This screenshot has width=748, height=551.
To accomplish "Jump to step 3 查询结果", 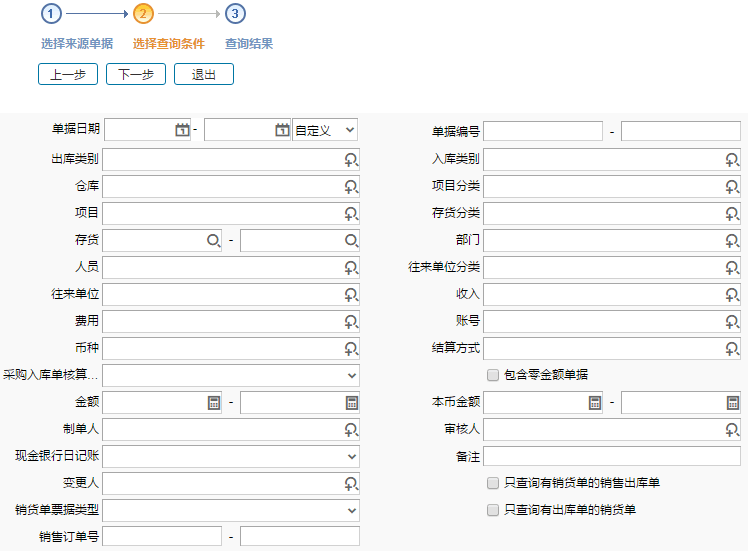I will tap(249, 44).
